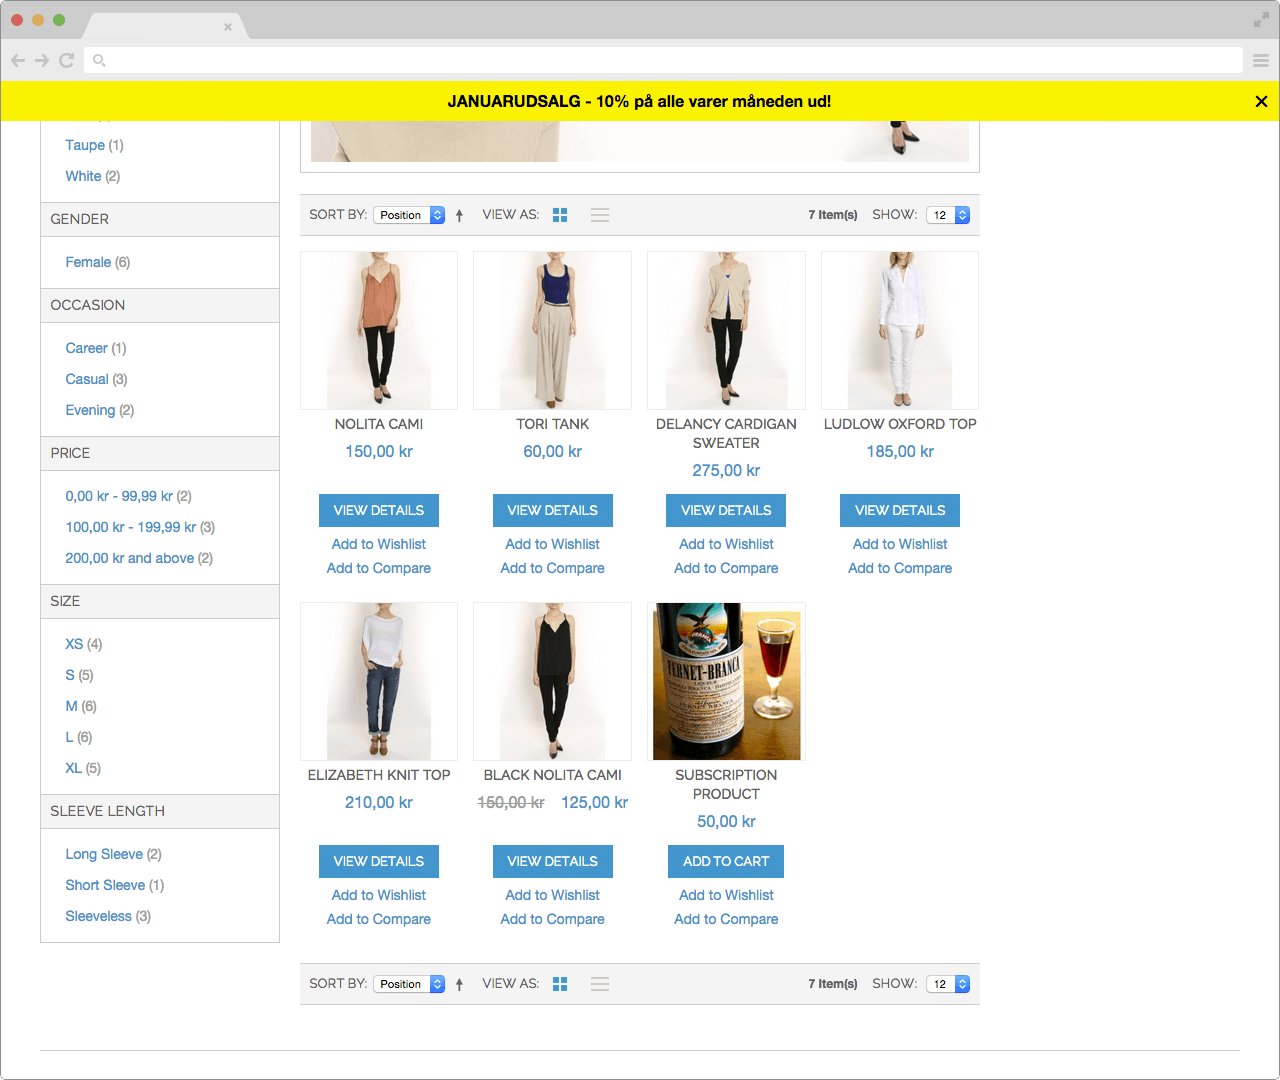This screenshot has width=1280, height=1080.
Task: Click the browser back arrow
Action: click(x=18, y=60)
